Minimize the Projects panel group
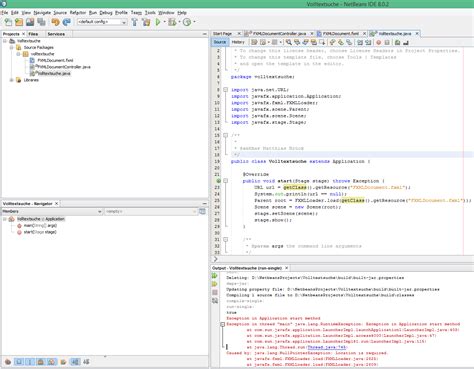 (204, 34)
